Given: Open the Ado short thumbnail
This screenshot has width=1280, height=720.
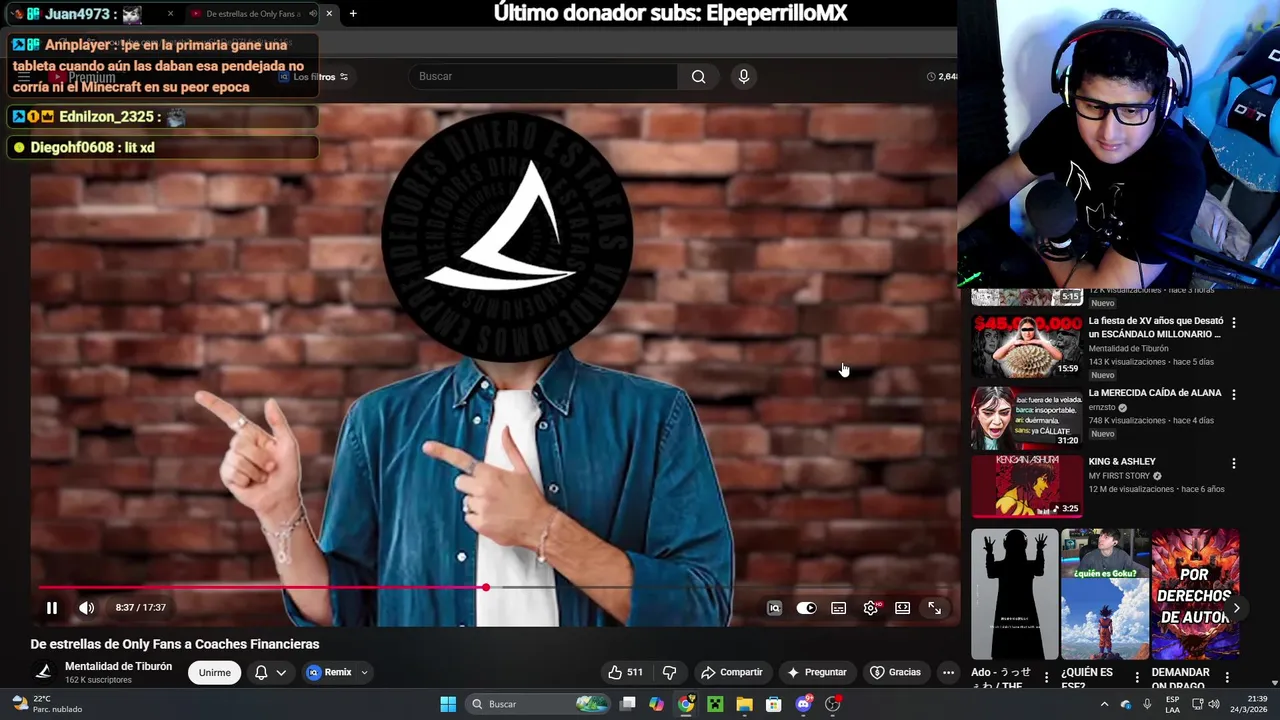Looking at the screenshot, I should point(1014,594).
